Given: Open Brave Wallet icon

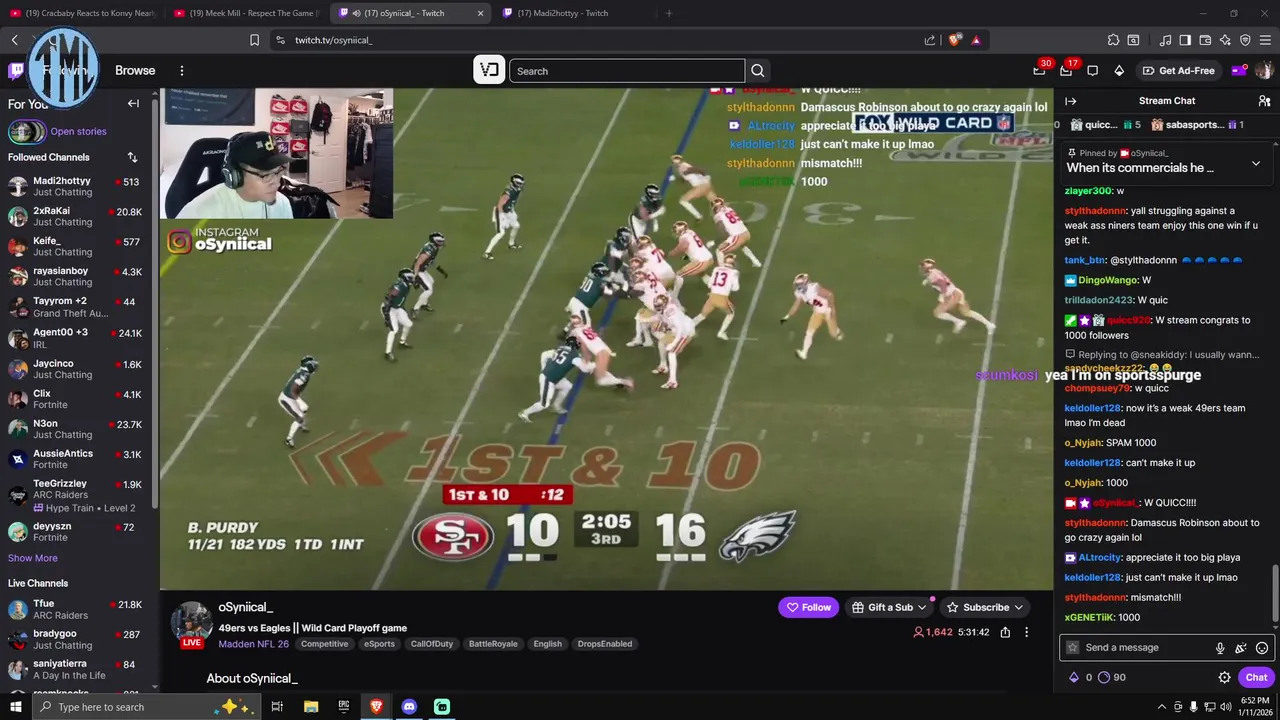Looking at the screenshot, I should (1205, 40).
